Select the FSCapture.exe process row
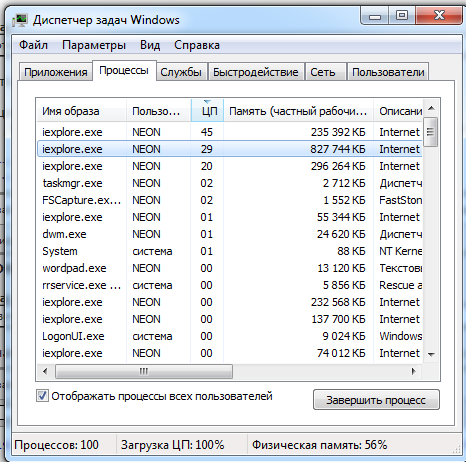The width and height of the screenshot is (466, 462). pos(230,200)
